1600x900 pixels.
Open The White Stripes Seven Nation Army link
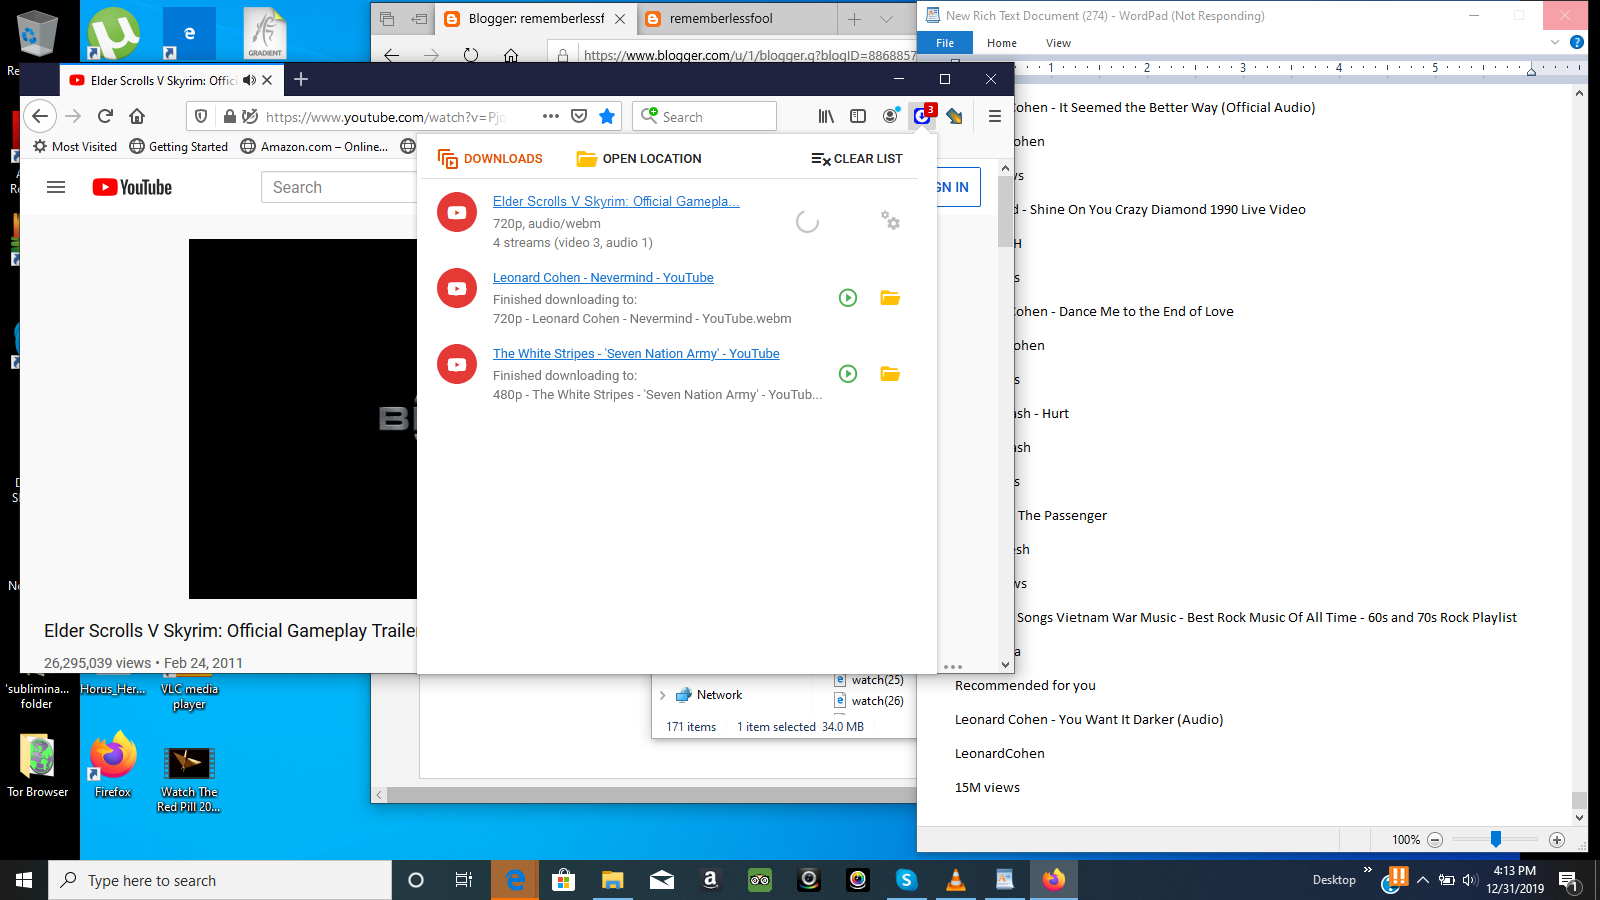(x=636, y=353)
